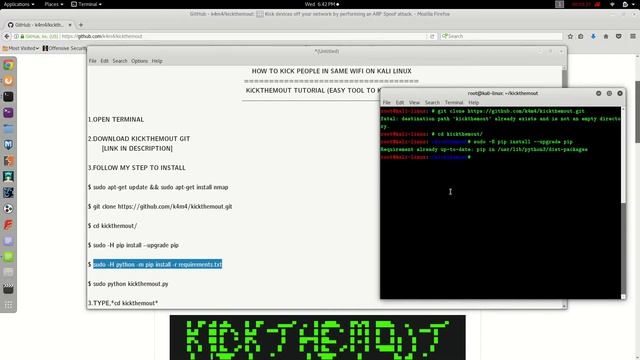Open Search menu in text editor
This screenshot has height=360, width=640.
tap(120, 61)
